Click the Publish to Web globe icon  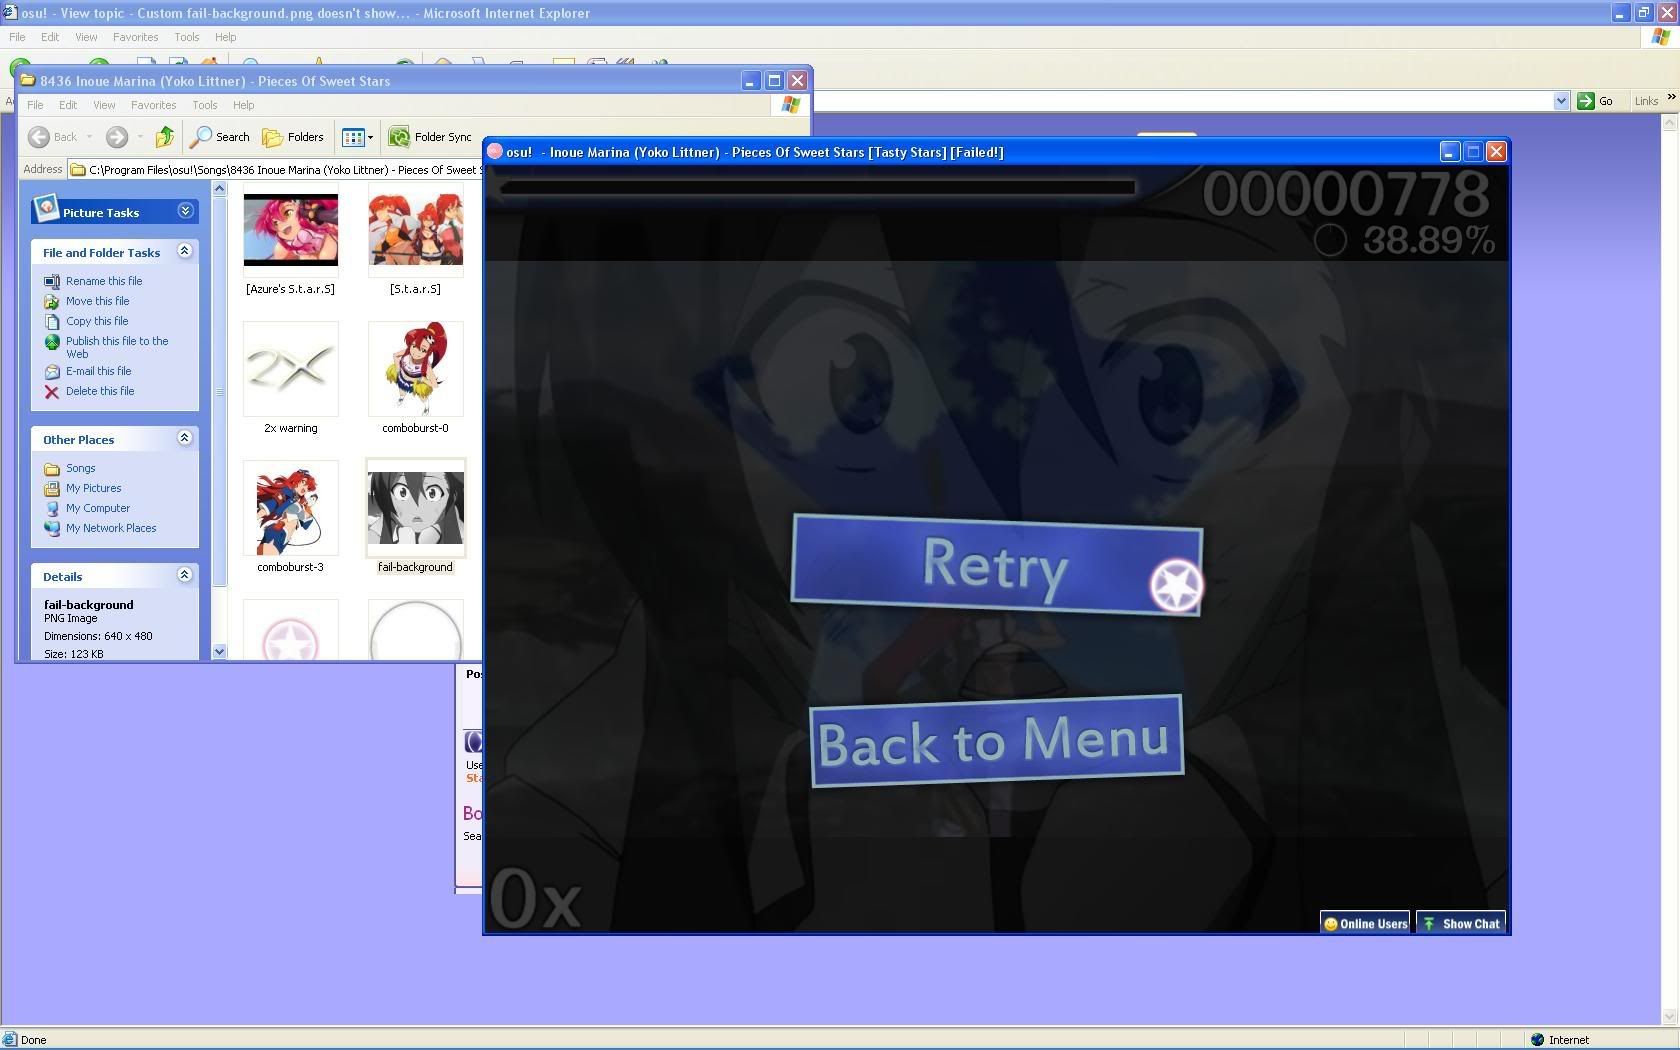[x=52, y=342]
